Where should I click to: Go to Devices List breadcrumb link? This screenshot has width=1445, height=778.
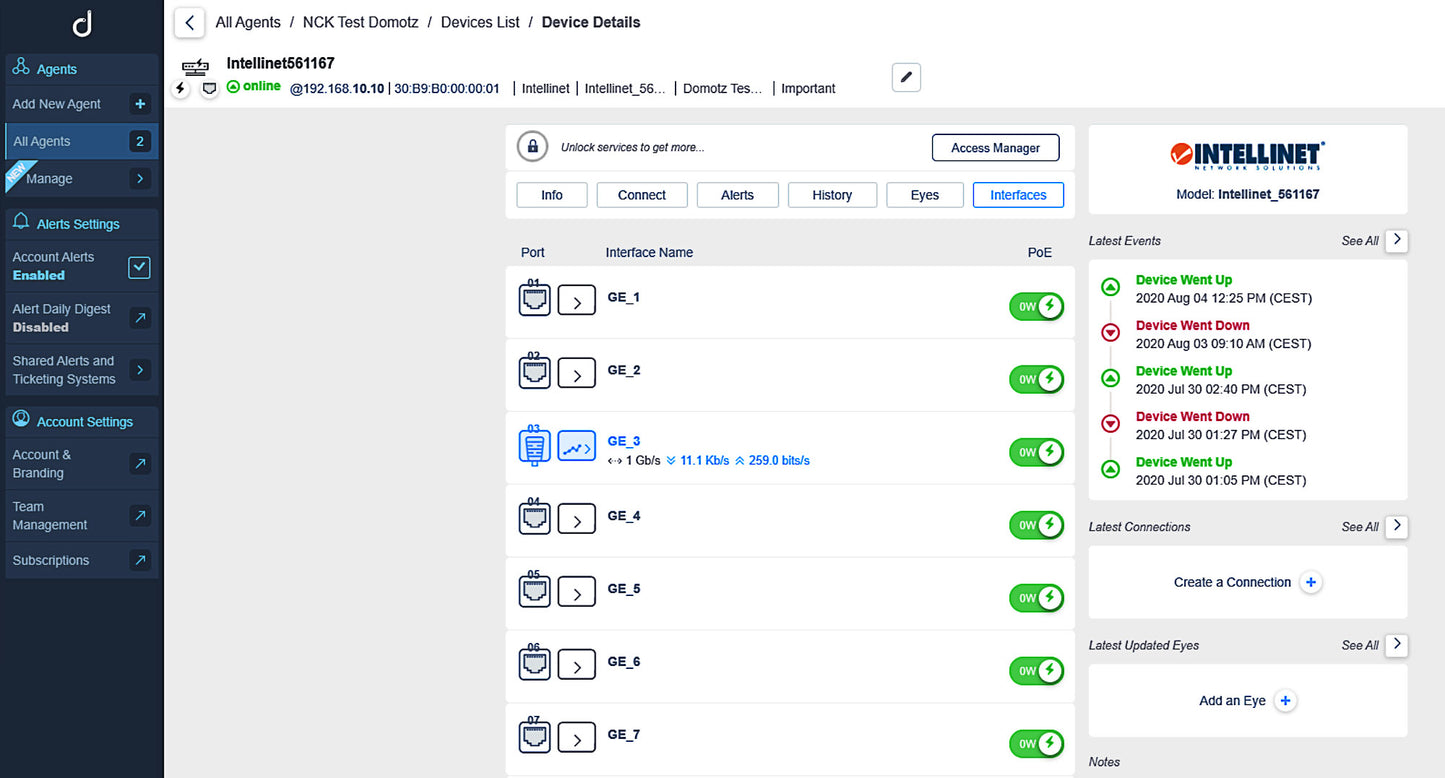(480, 22)
